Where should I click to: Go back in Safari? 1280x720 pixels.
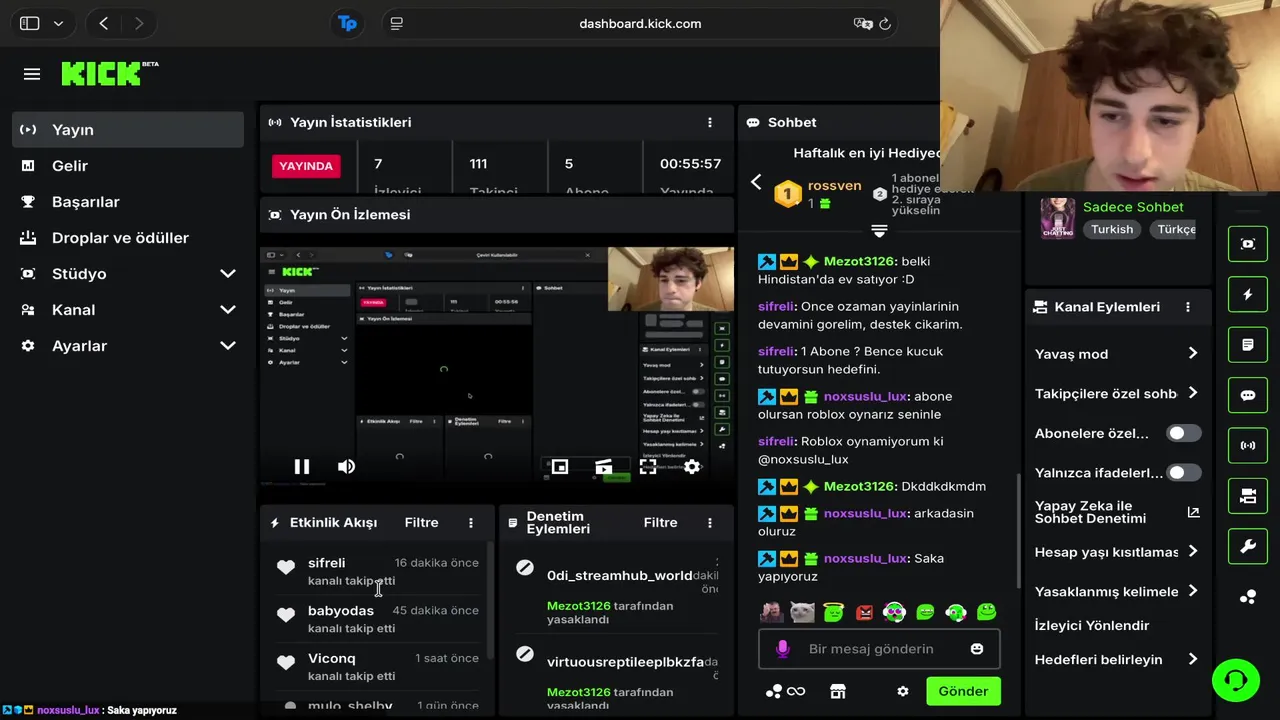[x=104, y=23]
